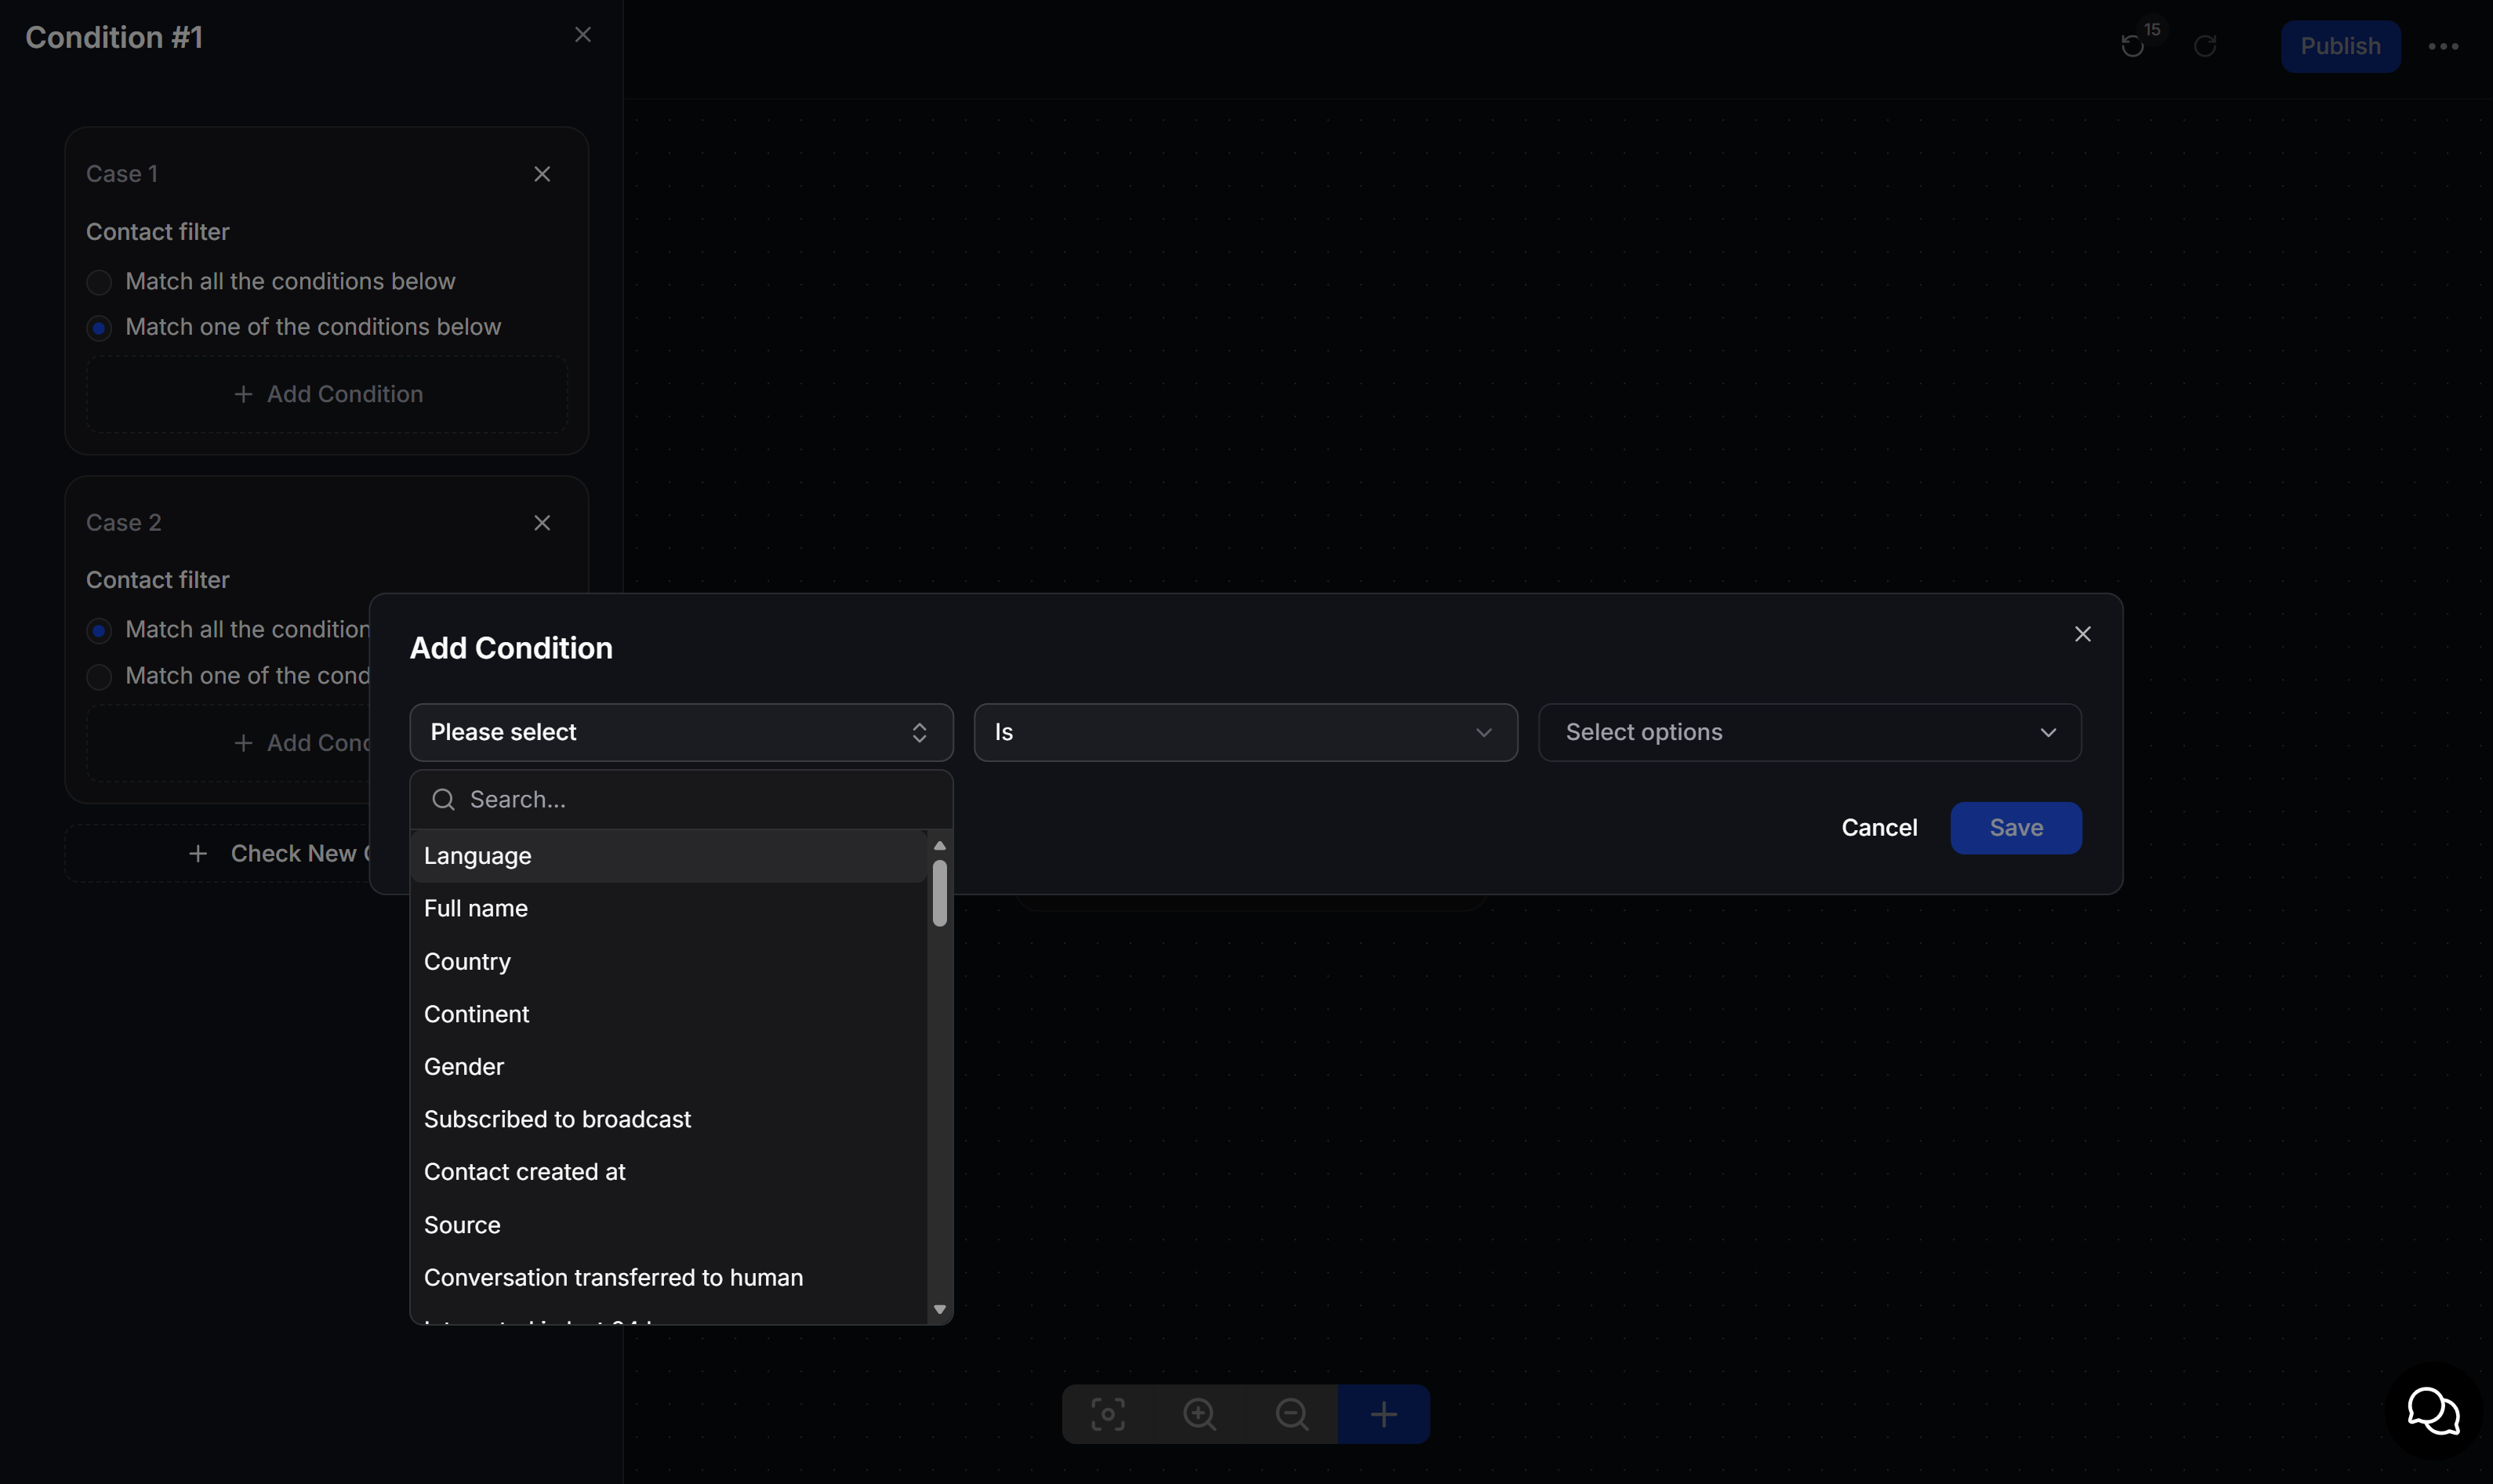Choose Conversation transferred to human option
The height and width of the screenshot is (1484, 2493).
click(x=668, y=1277)
